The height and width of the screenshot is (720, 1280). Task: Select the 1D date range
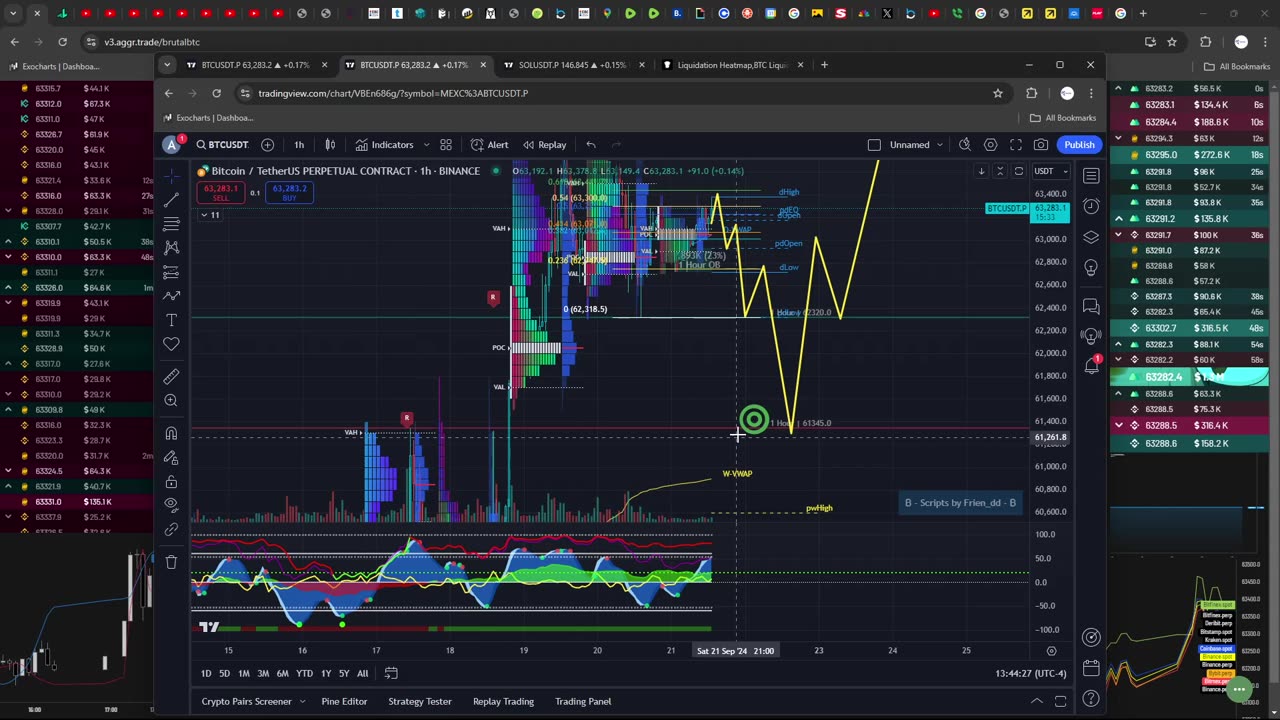point(206,673)
